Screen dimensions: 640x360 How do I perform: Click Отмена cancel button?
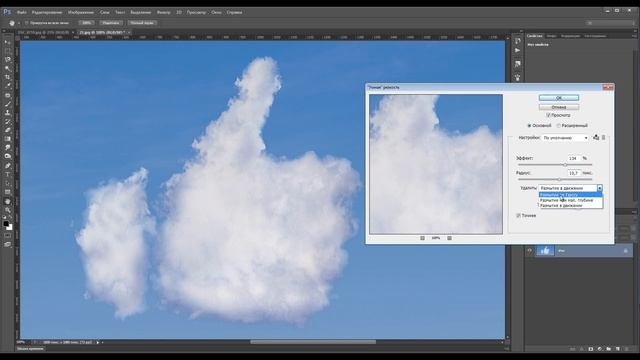pyautogui.click(x=559, y=107)
